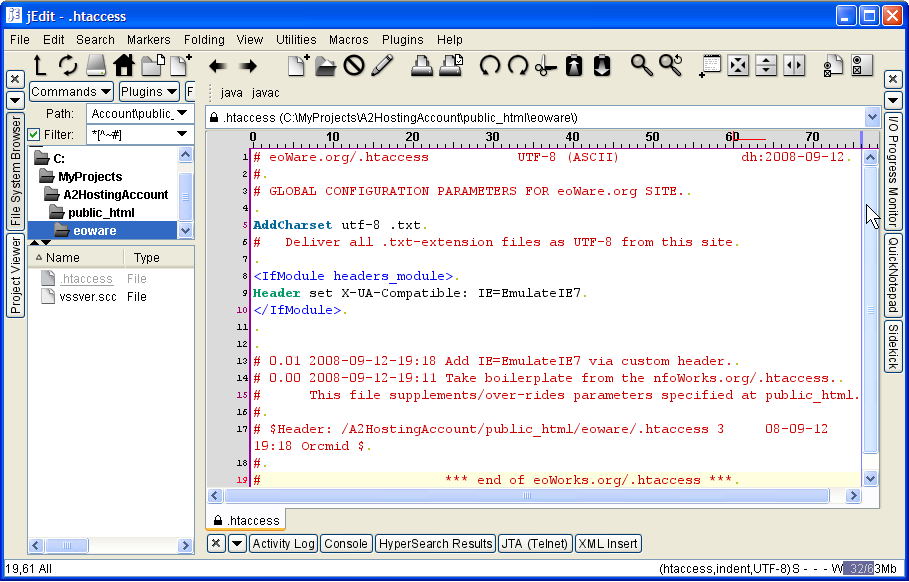Open file using the open-folder toolbar icon
This screenshot has width=909, height=582.
(x=326, y=66)
